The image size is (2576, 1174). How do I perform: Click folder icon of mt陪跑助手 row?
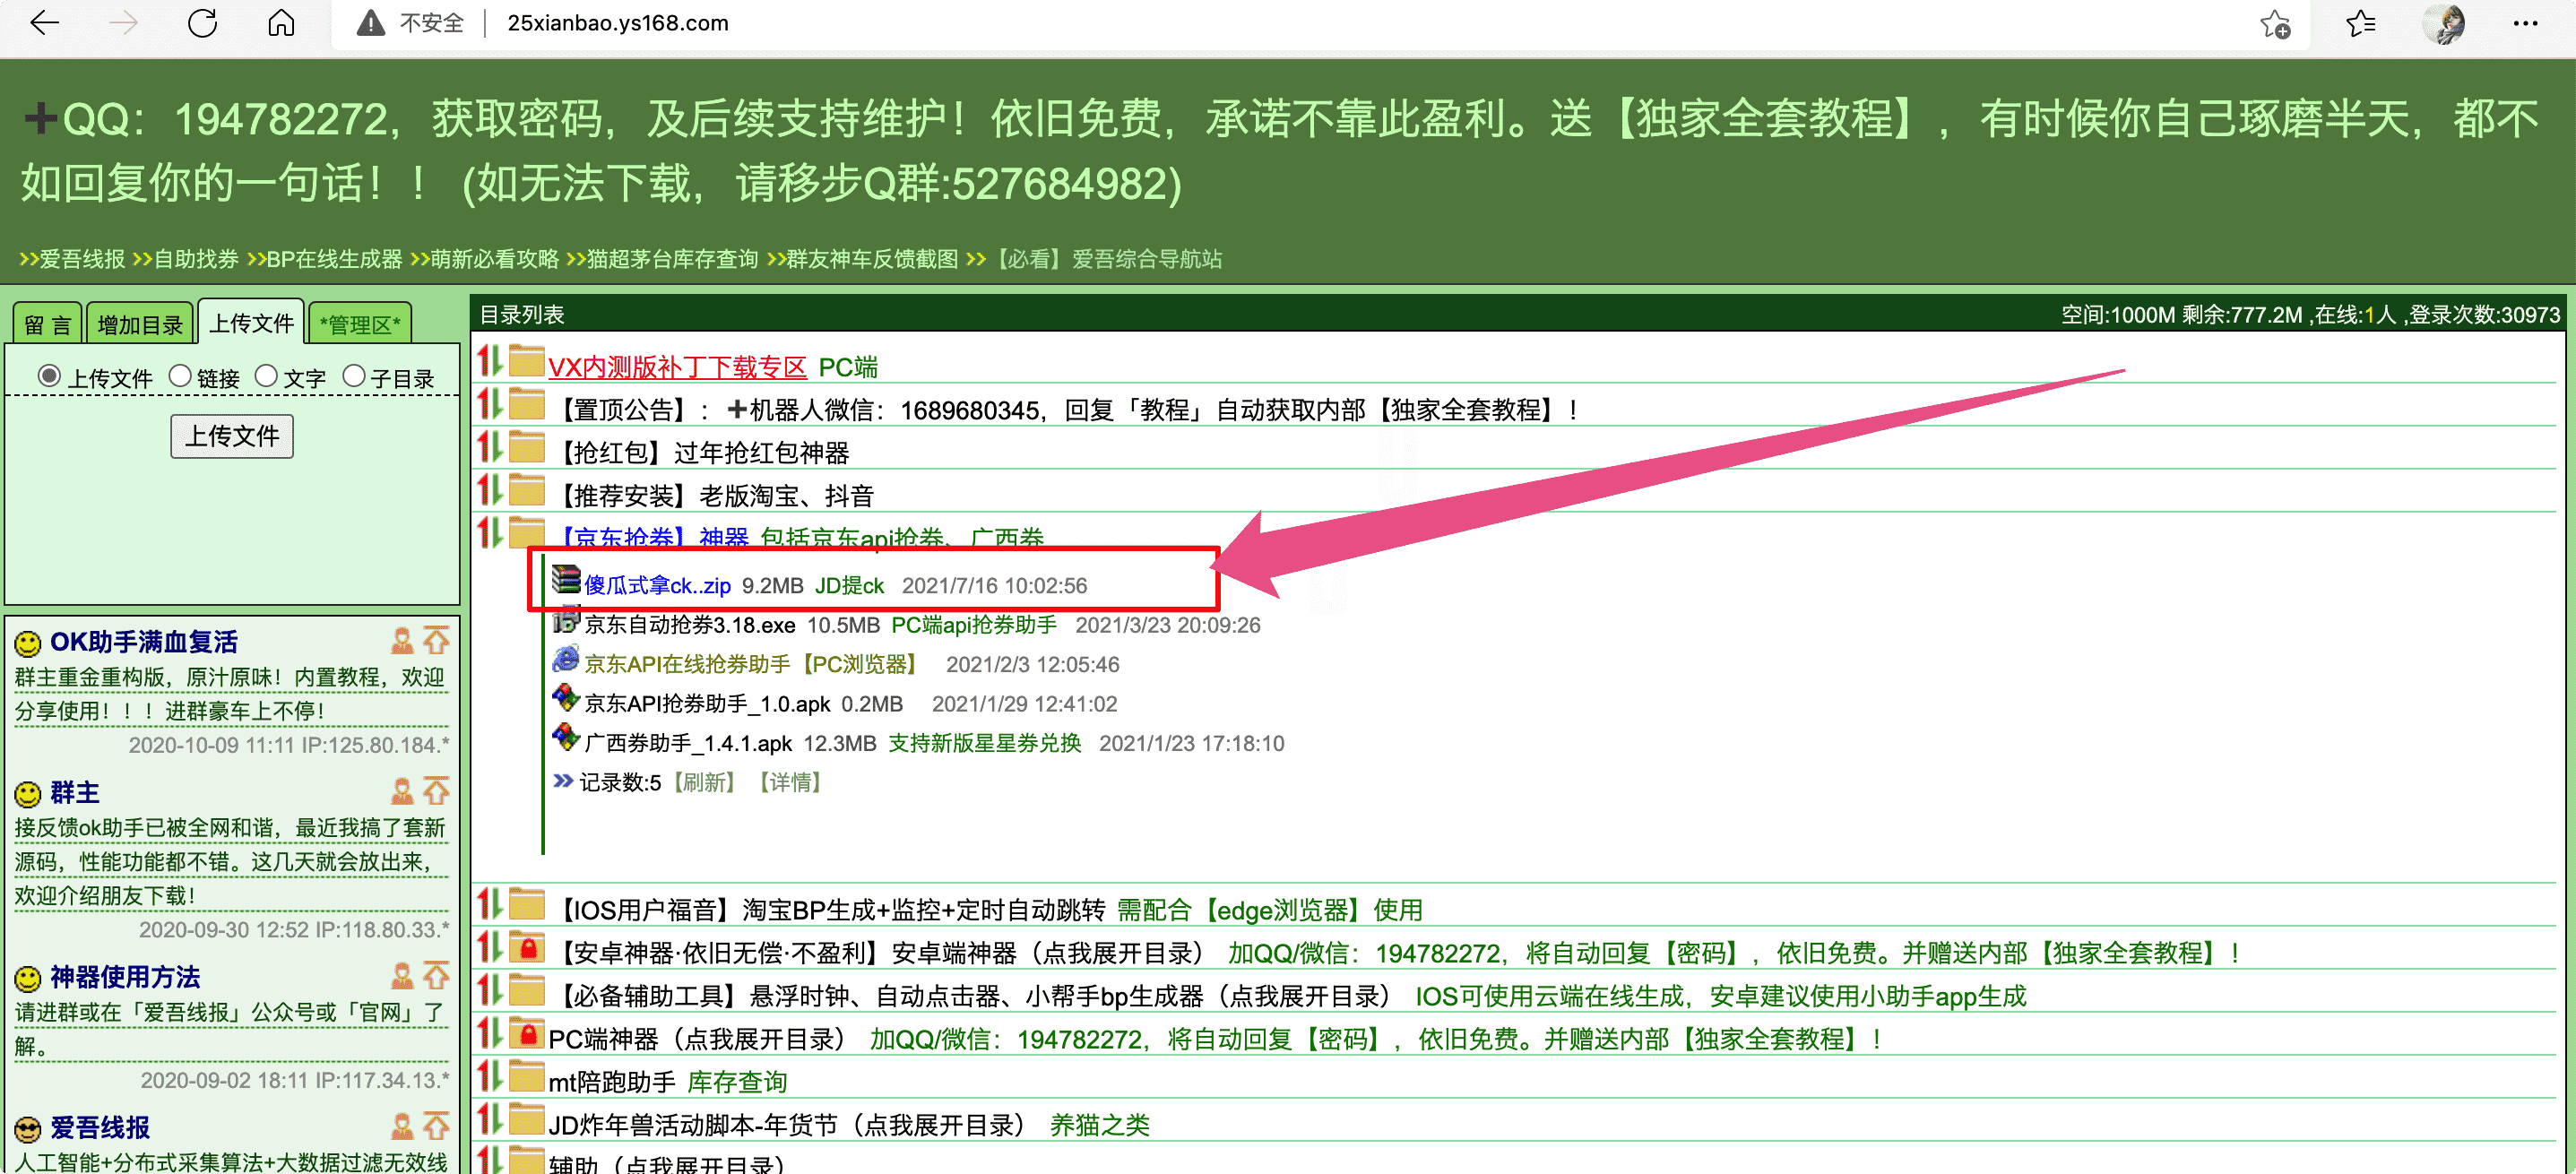tap(526, 1075)
